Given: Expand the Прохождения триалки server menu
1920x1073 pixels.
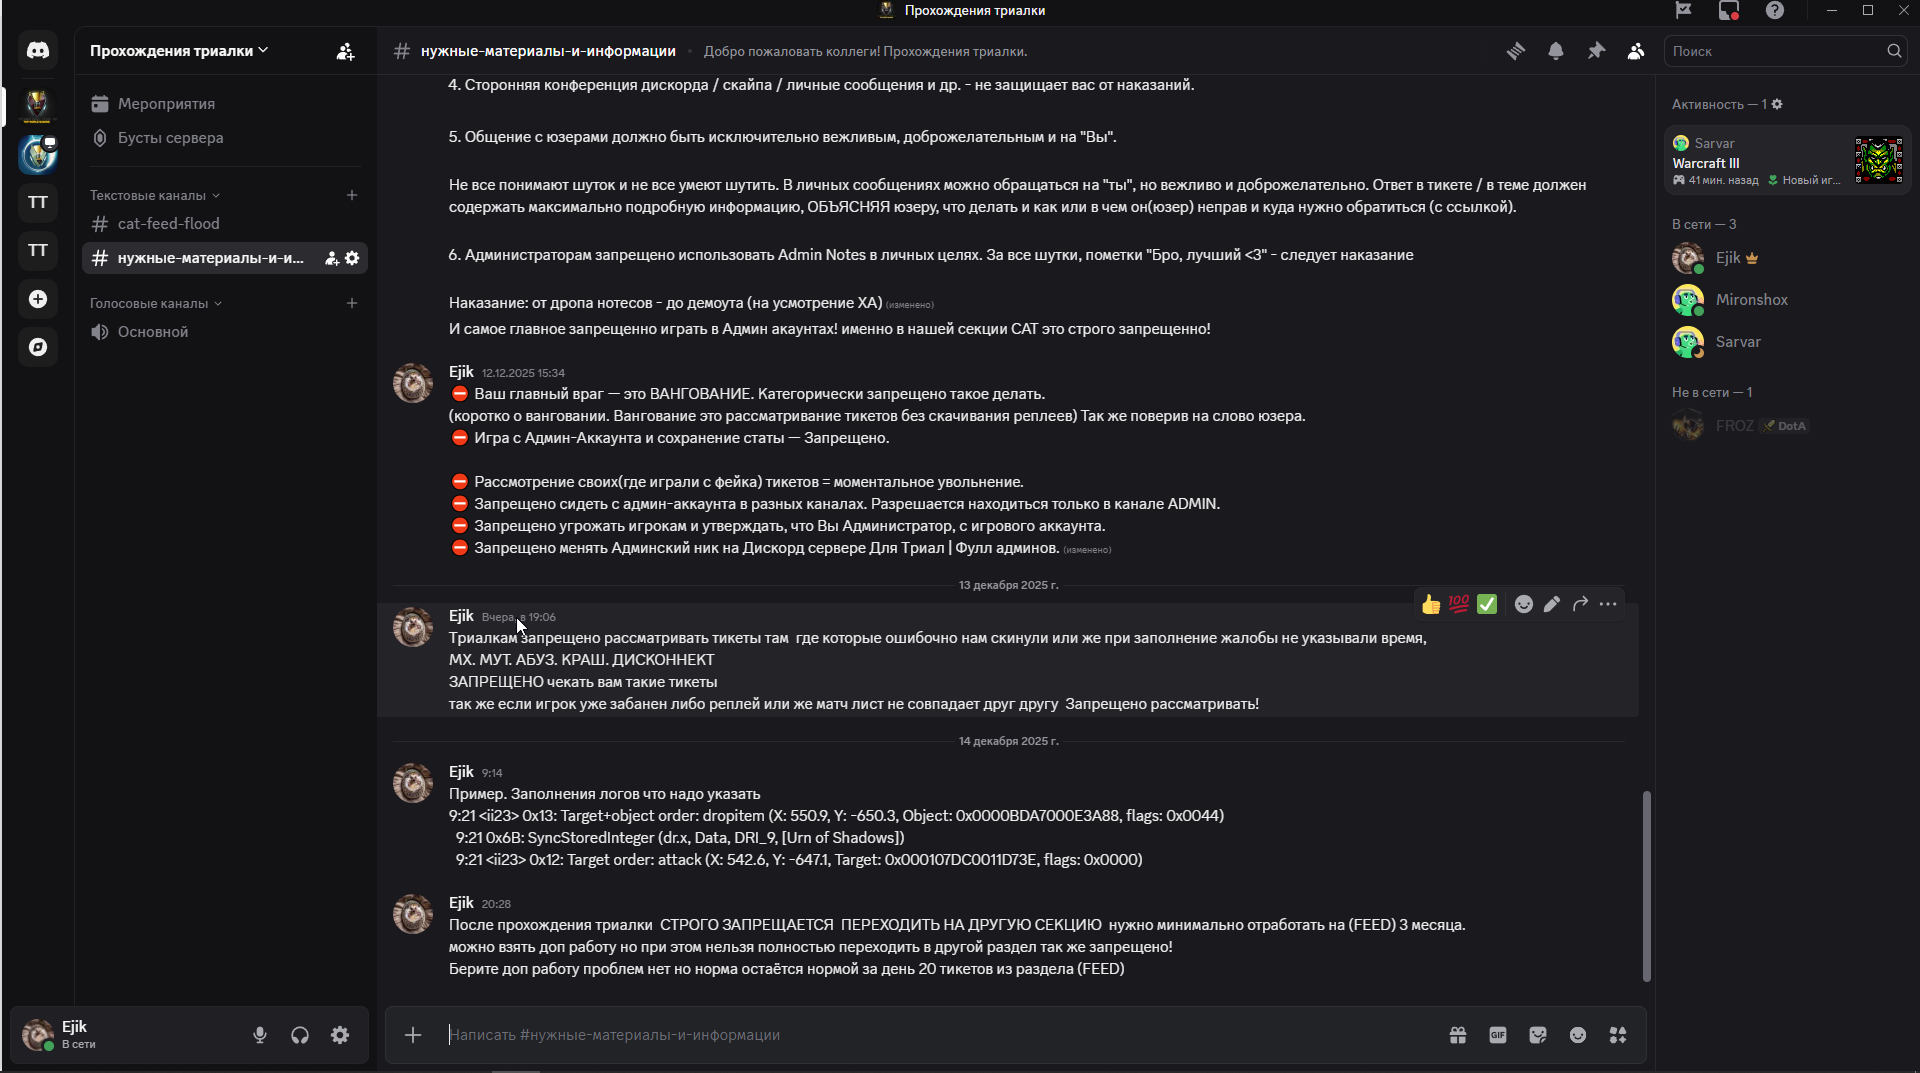Looking at the screenshot, I should 179,51.
